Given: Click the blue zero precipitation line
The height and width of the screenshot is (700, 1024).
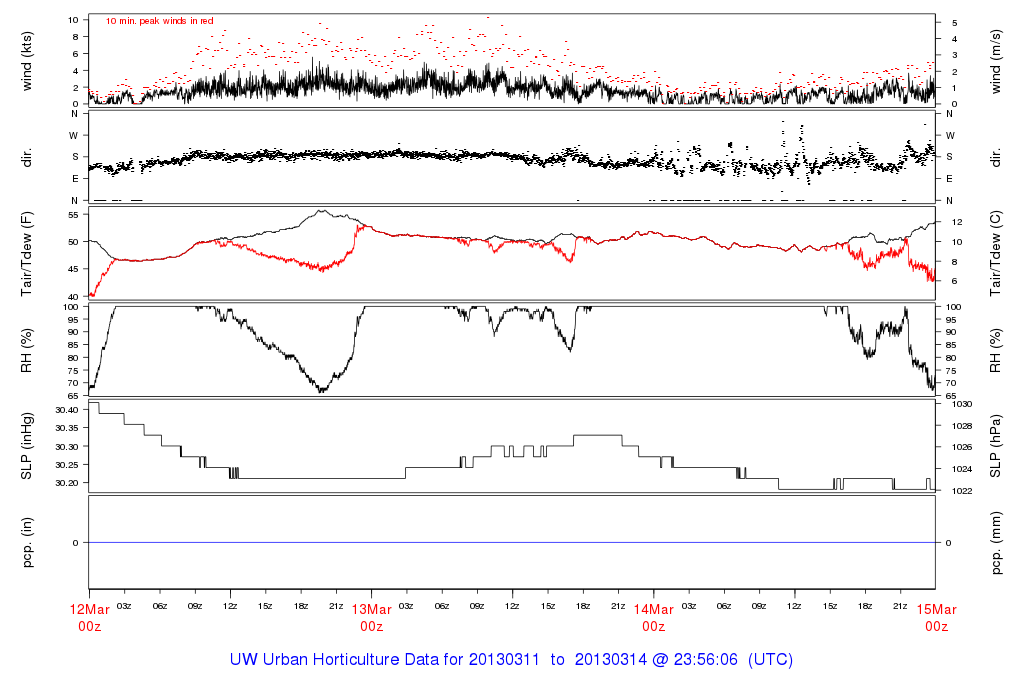Looking at the screenshot, I should [512, 543].
